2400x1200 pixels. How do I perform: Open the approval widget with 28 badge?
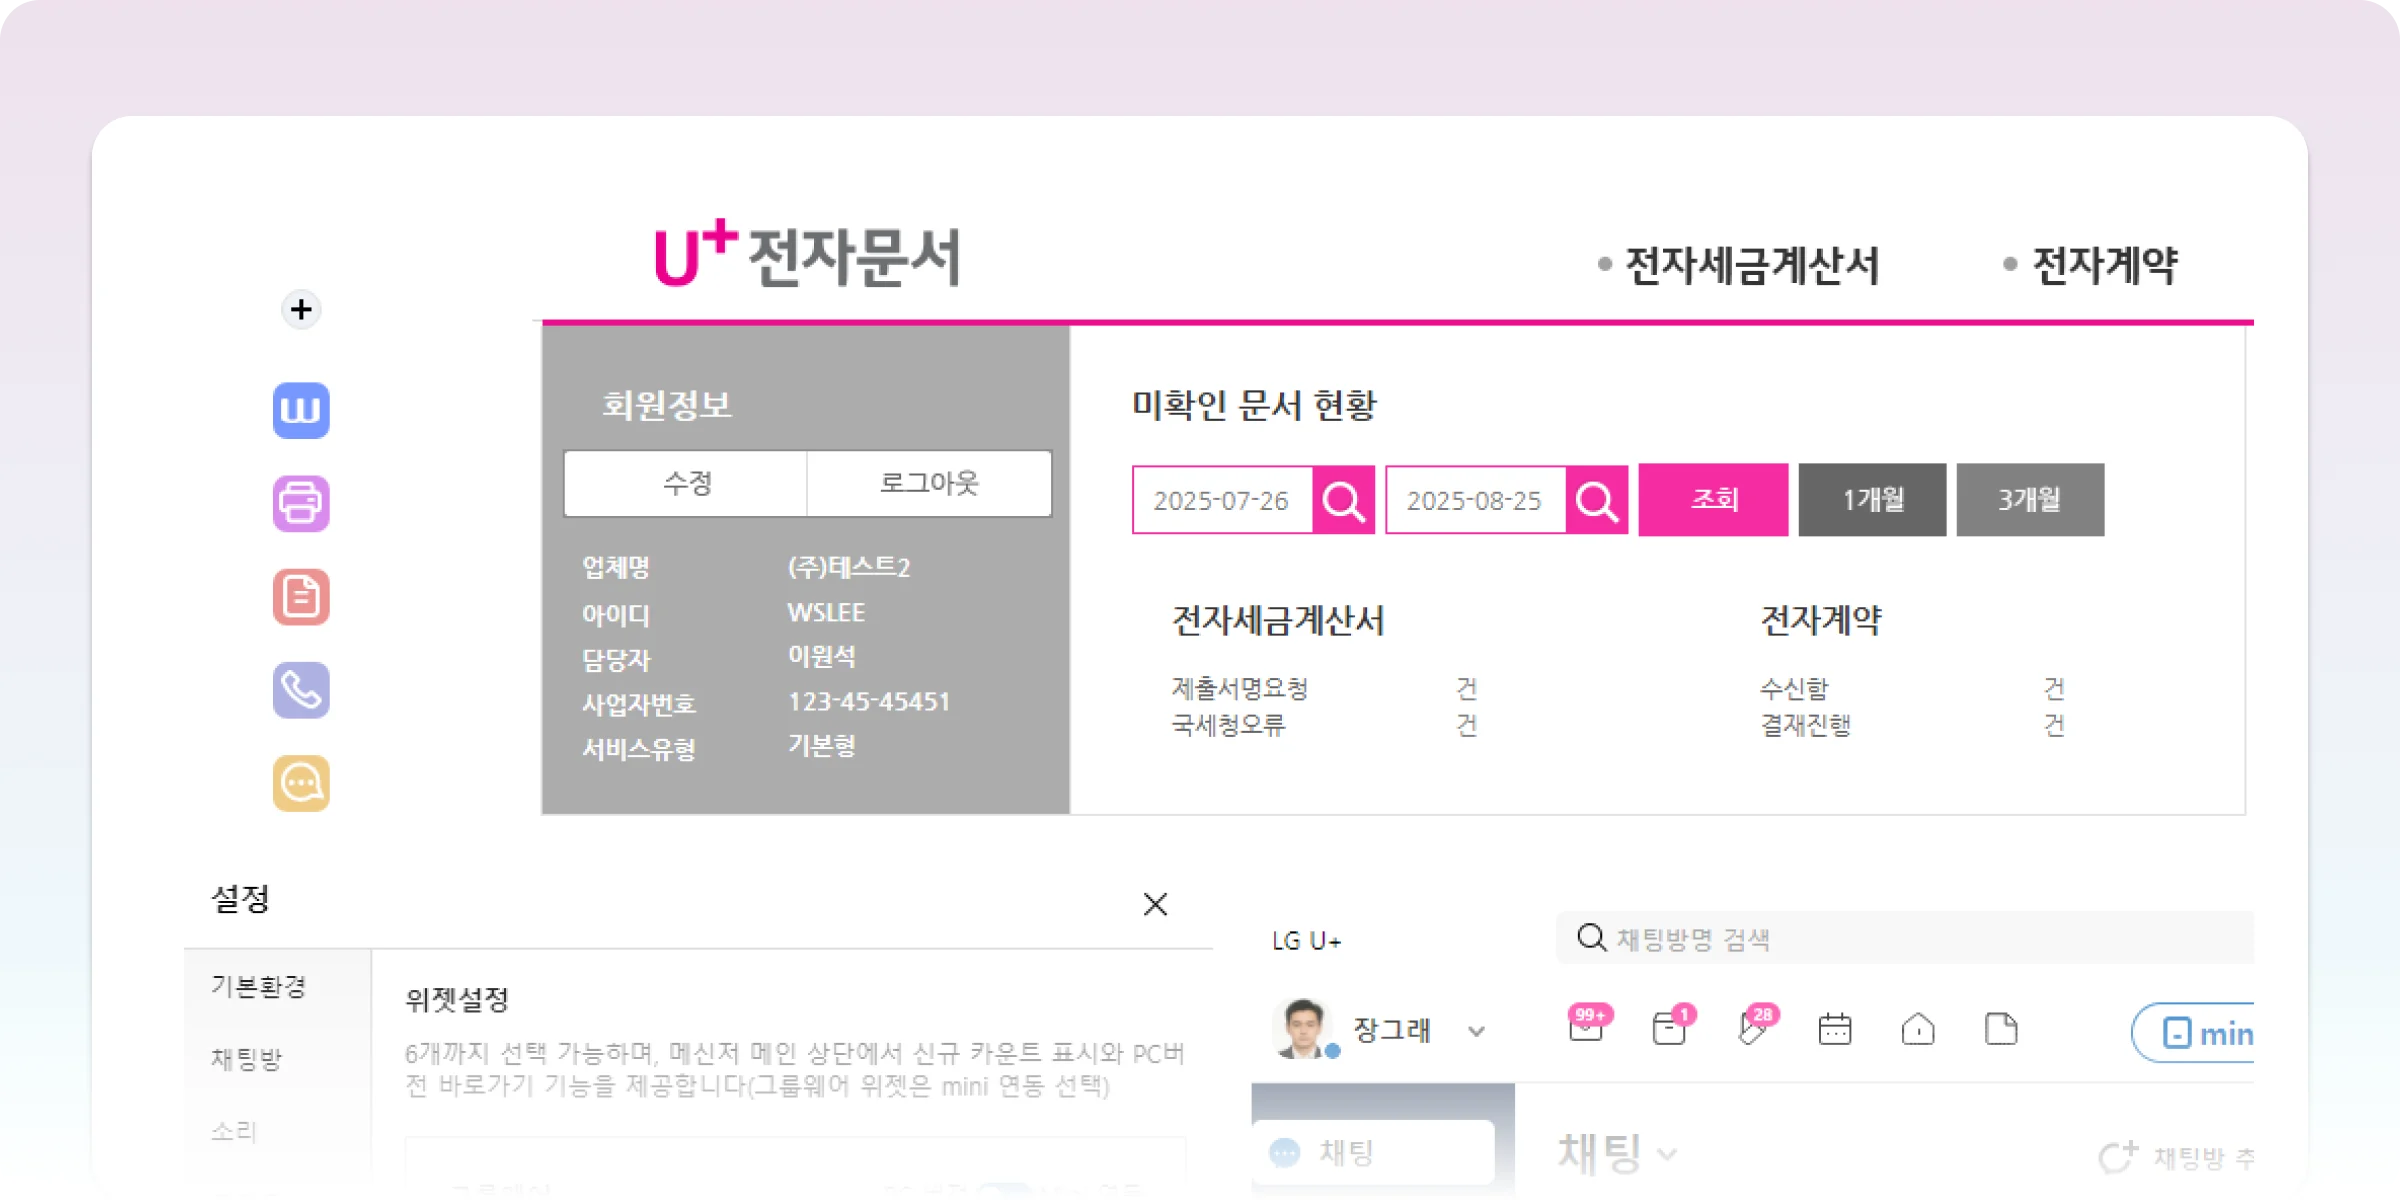click(1752, 1028)
